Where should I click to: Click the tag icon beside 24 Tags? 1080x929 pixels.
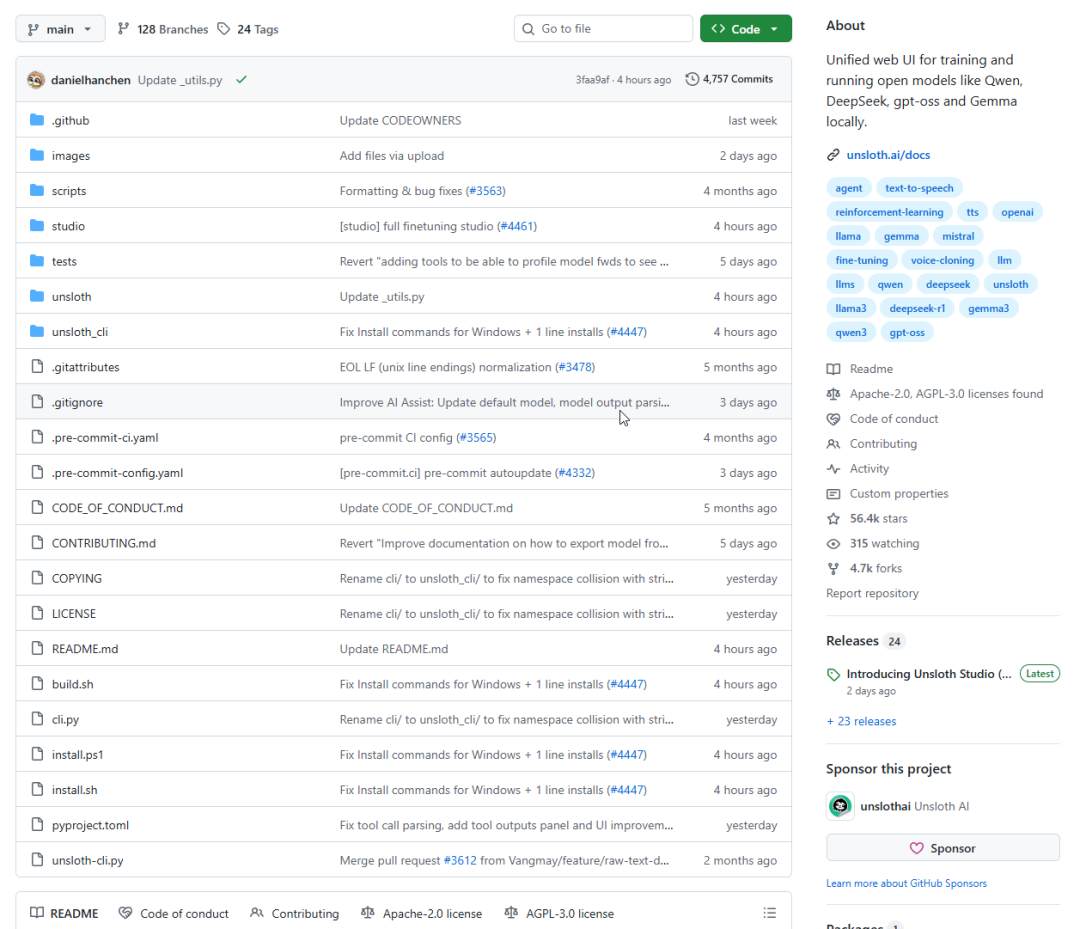tap(223, 29)
